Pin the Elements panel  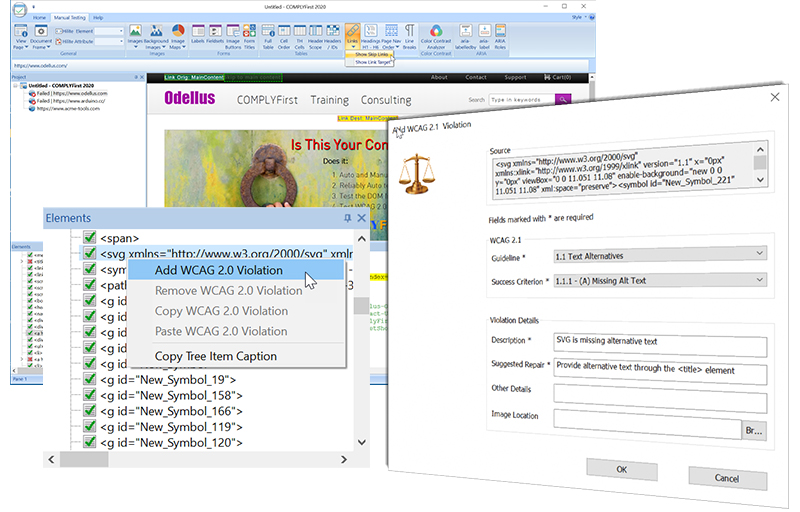[x=347, y=218]
